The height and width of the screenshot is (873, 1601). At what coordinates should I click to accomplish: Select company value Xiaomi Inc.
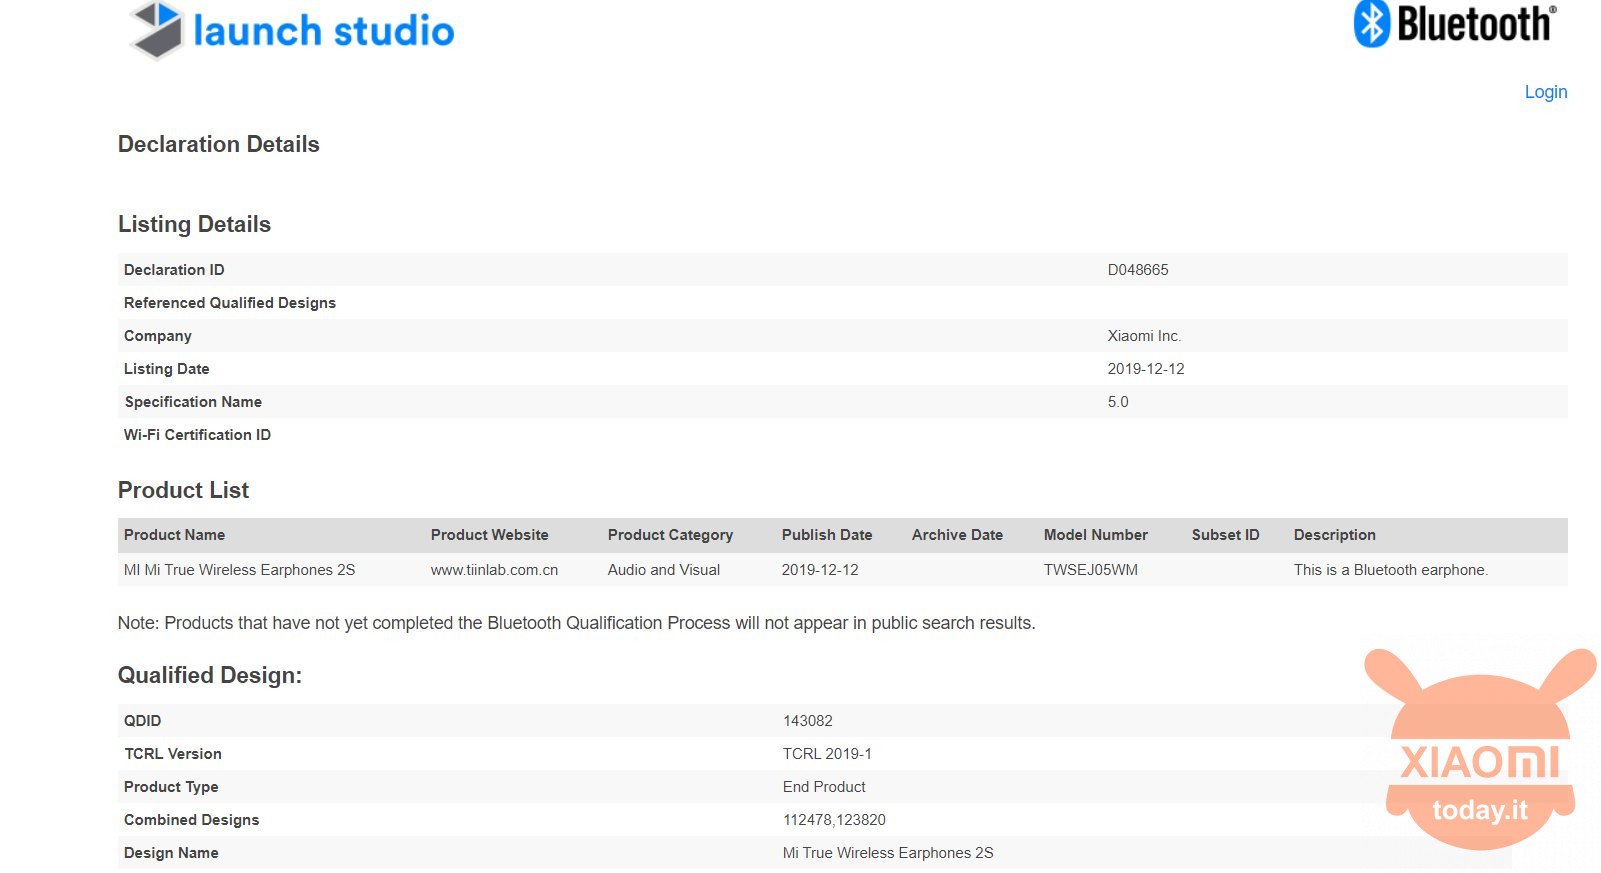tap(1144, 336)
